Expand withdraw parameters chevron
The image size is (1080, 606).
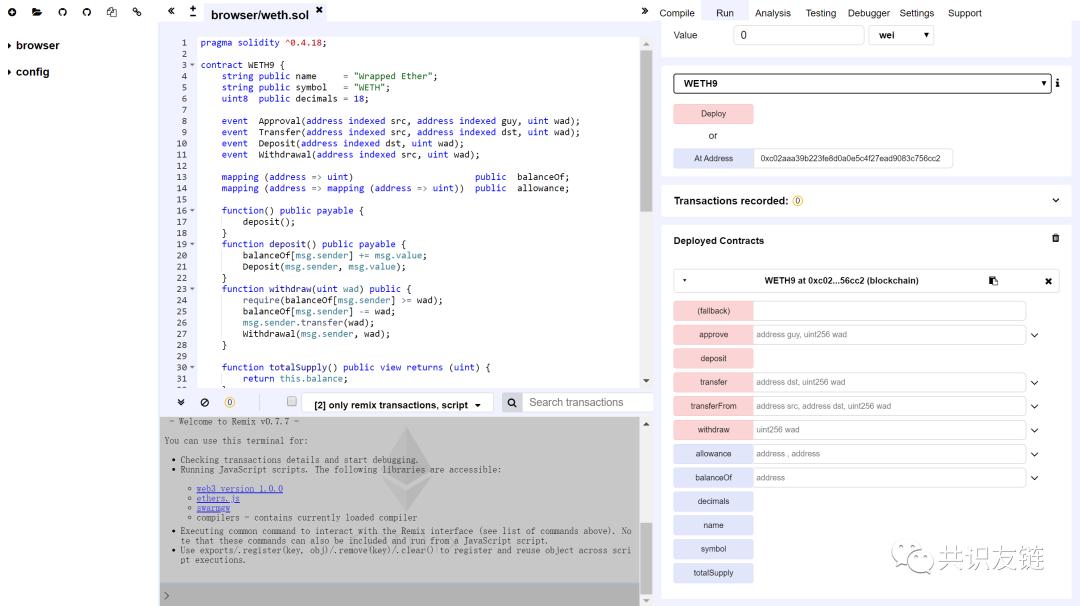click(x=1035, y=430)
